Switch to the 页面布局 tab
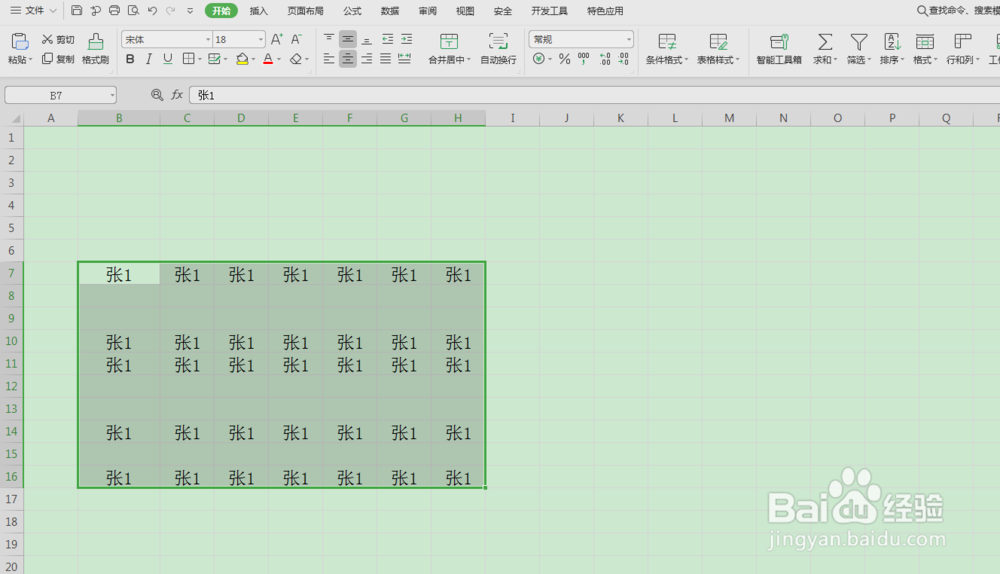The width and height of the screenshot is (1000, 574). click(305, 11)
